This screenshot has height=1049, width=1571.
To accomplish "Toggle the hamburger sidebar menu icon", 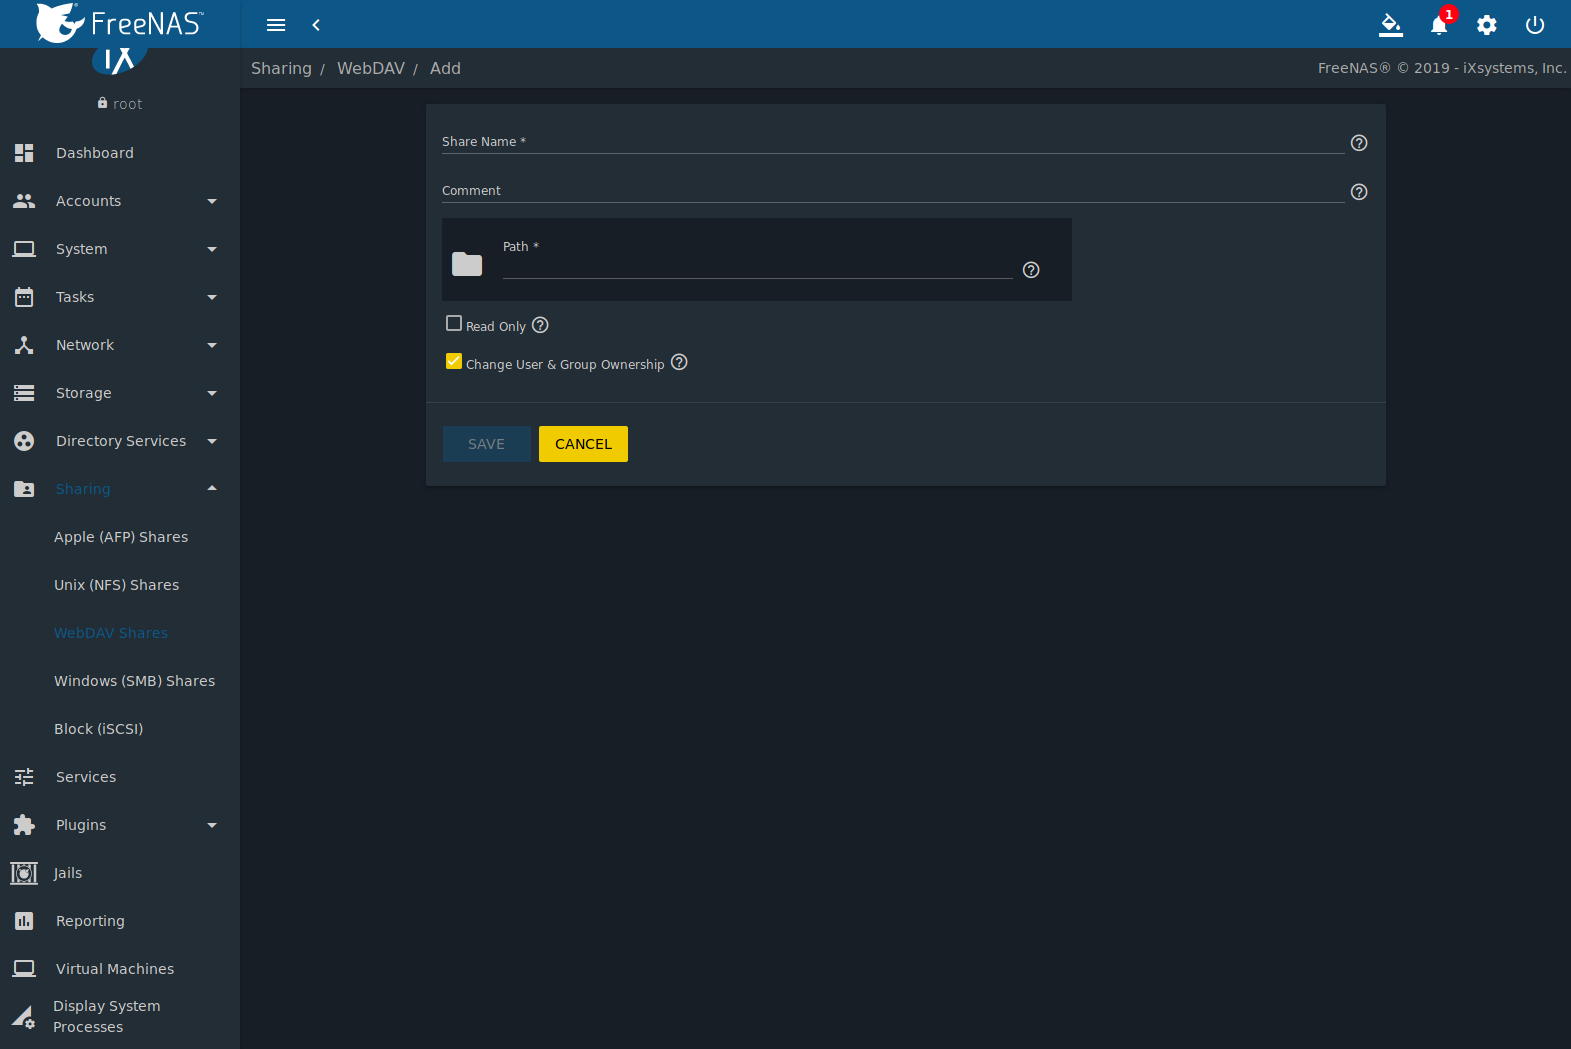I will point(276,25).
